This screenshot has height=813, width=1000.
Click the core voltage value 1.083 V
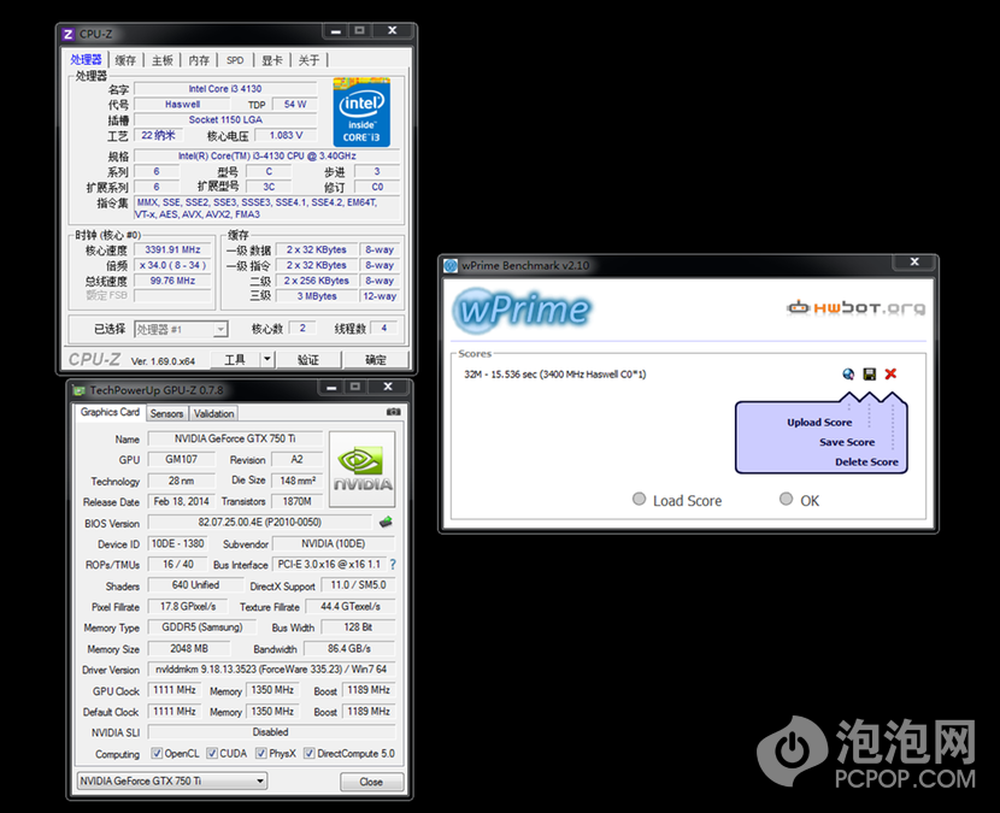pyautogui.click(x=286, y=135)
